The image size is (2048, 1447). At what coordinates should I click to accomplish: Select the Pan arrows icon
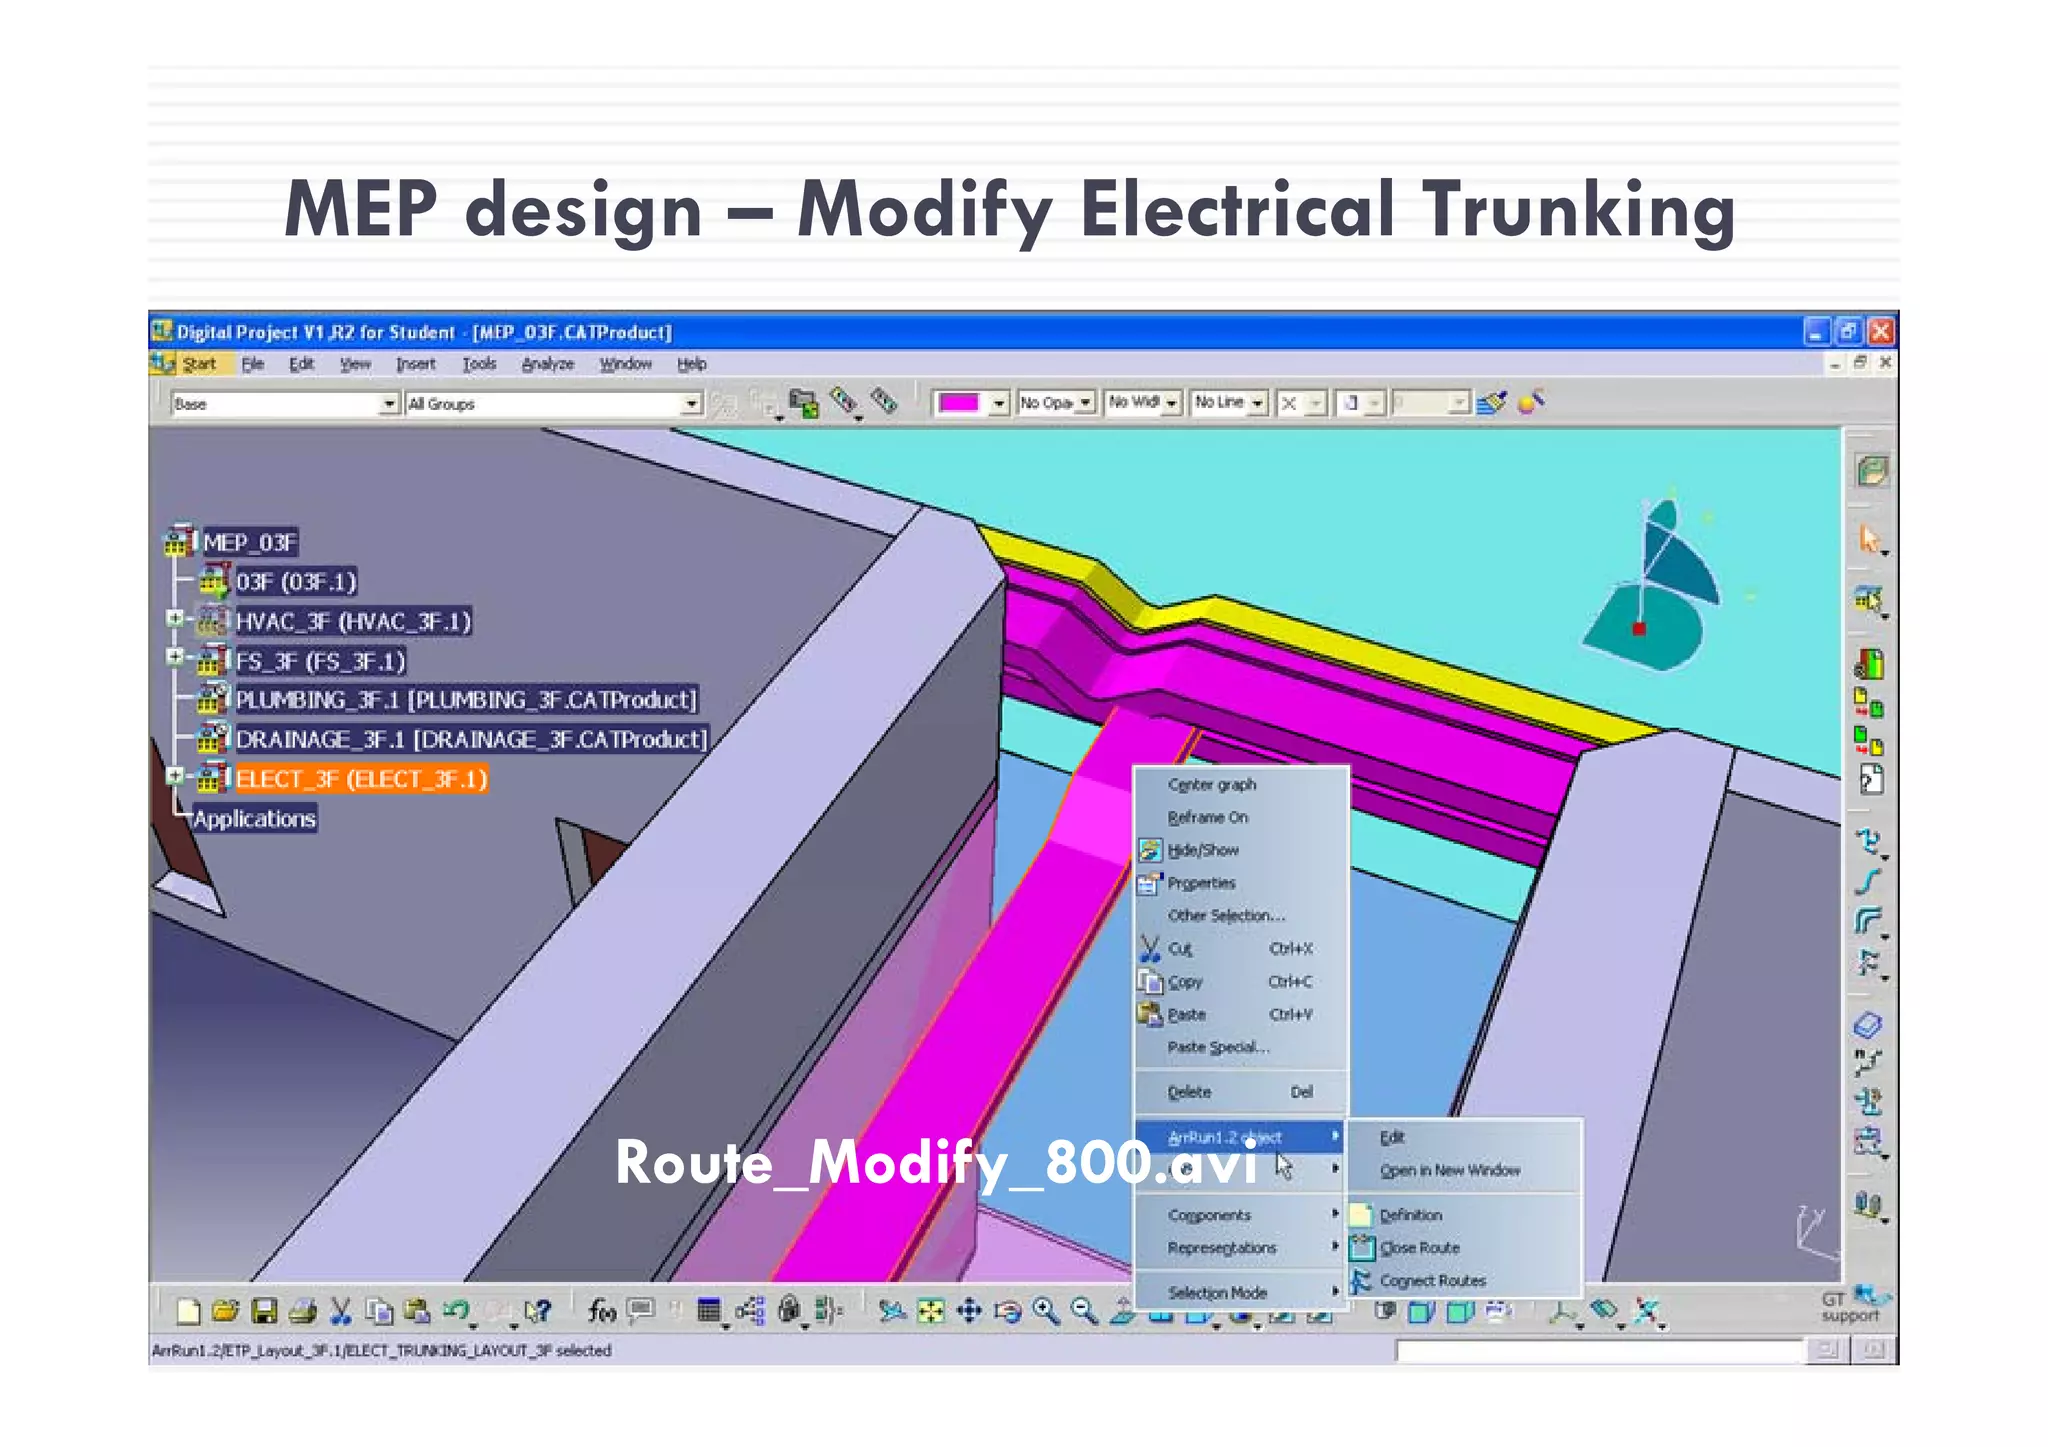pyautogui.click(x=969, y=1311)
